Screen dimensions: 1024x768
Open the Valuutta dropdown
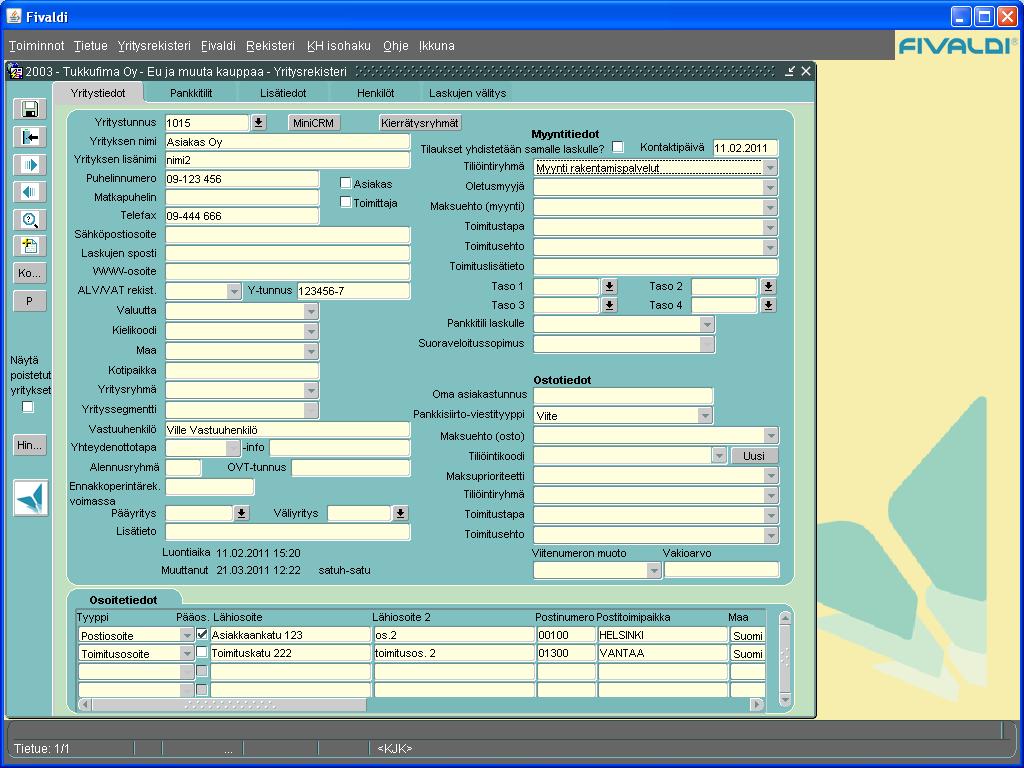pyautogui.click(x=311, y=312)
